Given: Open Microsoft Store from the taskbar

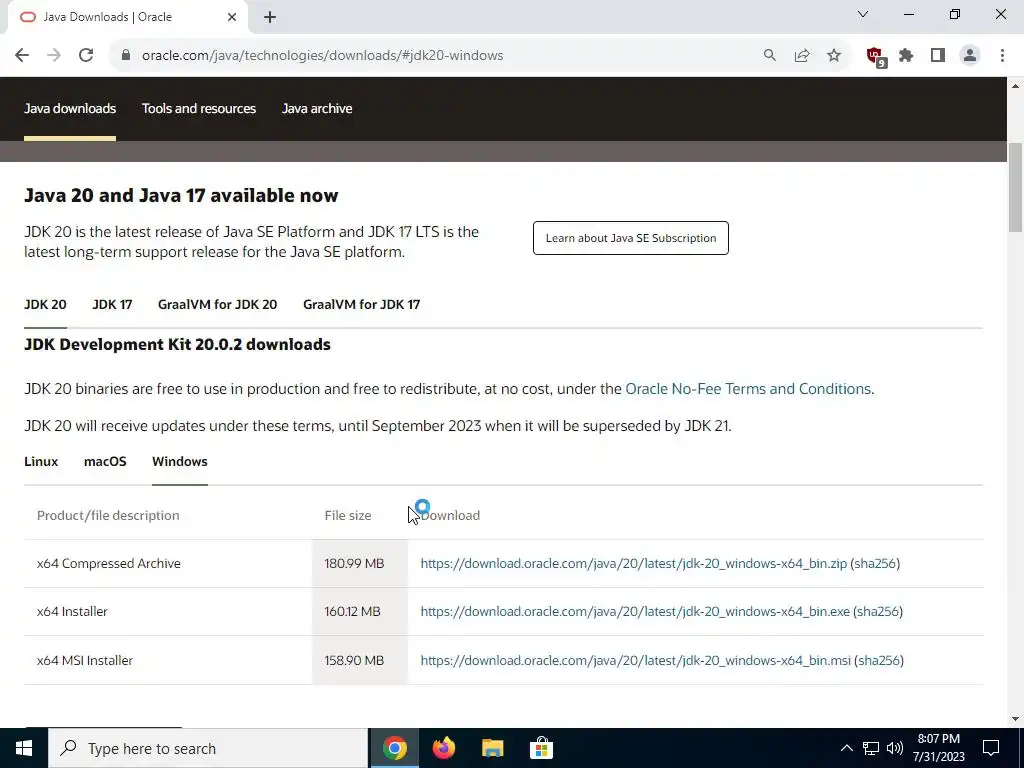Looking at the screenshot, I should [541, 748].
